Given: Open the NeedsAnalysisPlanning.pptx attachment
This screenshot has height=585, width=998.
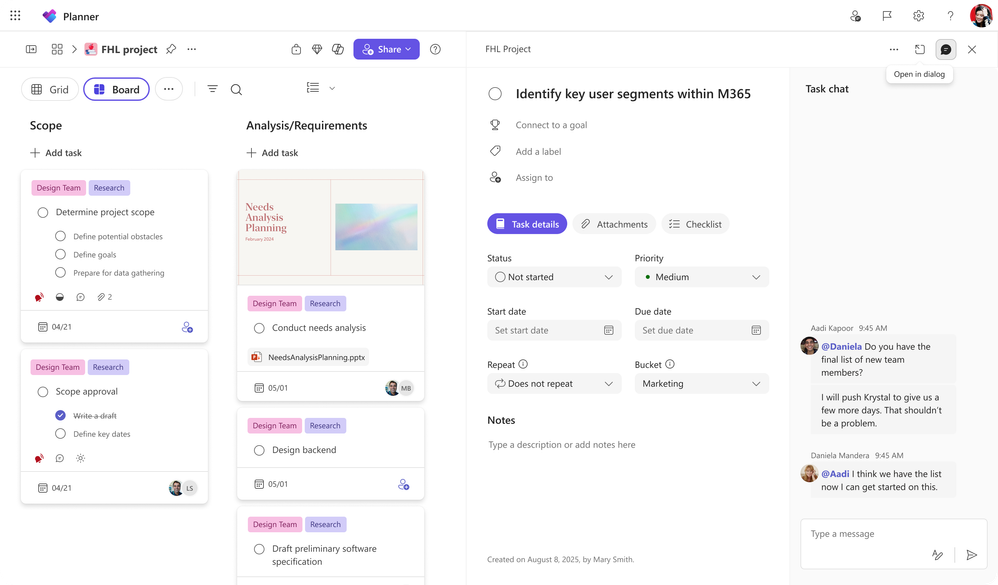Looking at the screenshot, I should coord(309,357).
